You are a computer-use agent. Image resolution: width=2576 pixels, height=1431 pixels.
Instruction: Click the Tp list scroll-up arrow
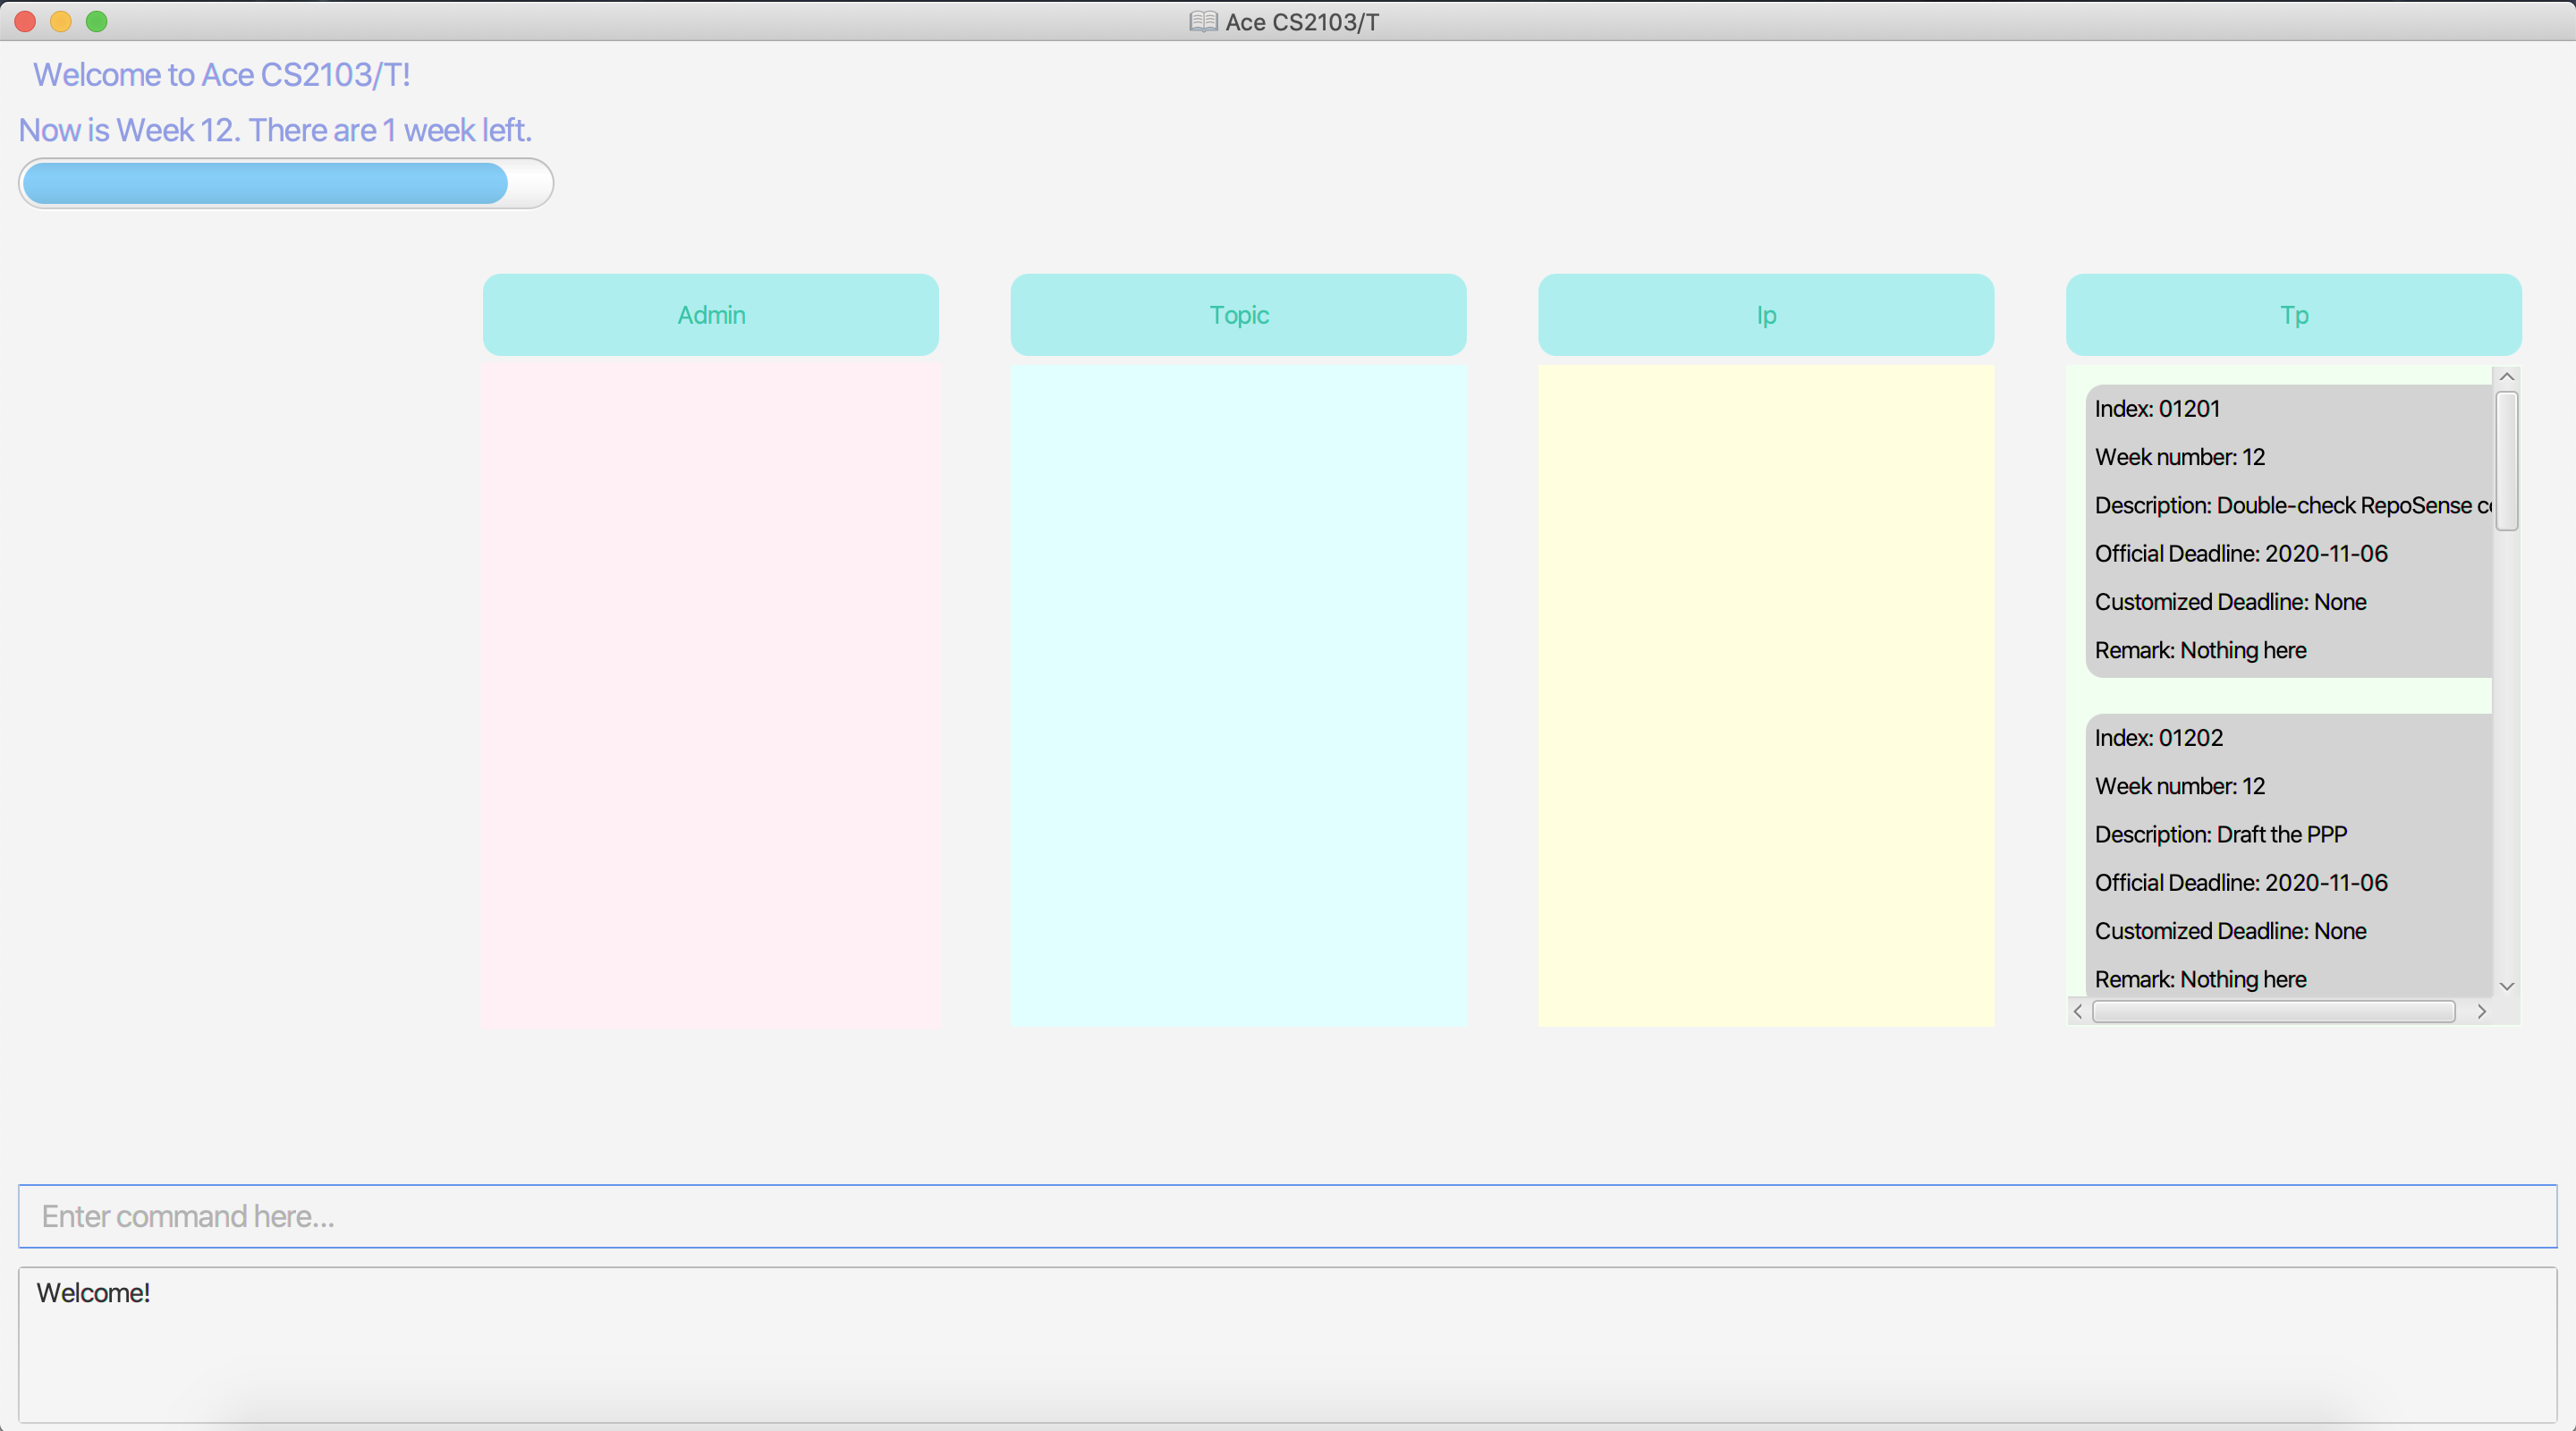2506,377
